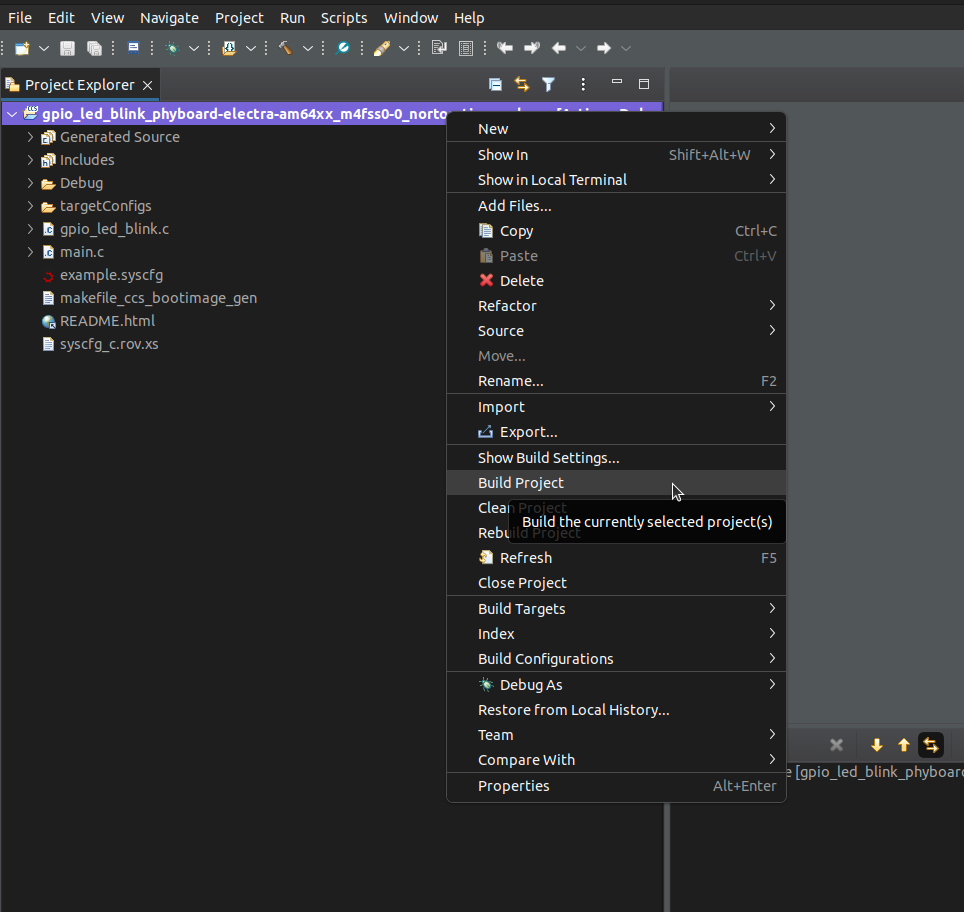
Task: Open Build Configurations submenu
Action: click(x=616, y=659)
